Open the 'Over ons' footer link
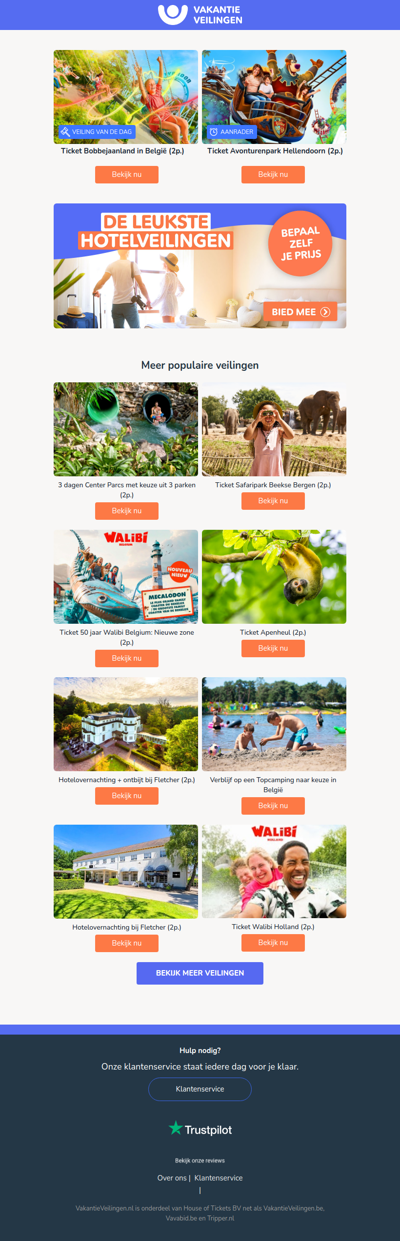 171,1178
